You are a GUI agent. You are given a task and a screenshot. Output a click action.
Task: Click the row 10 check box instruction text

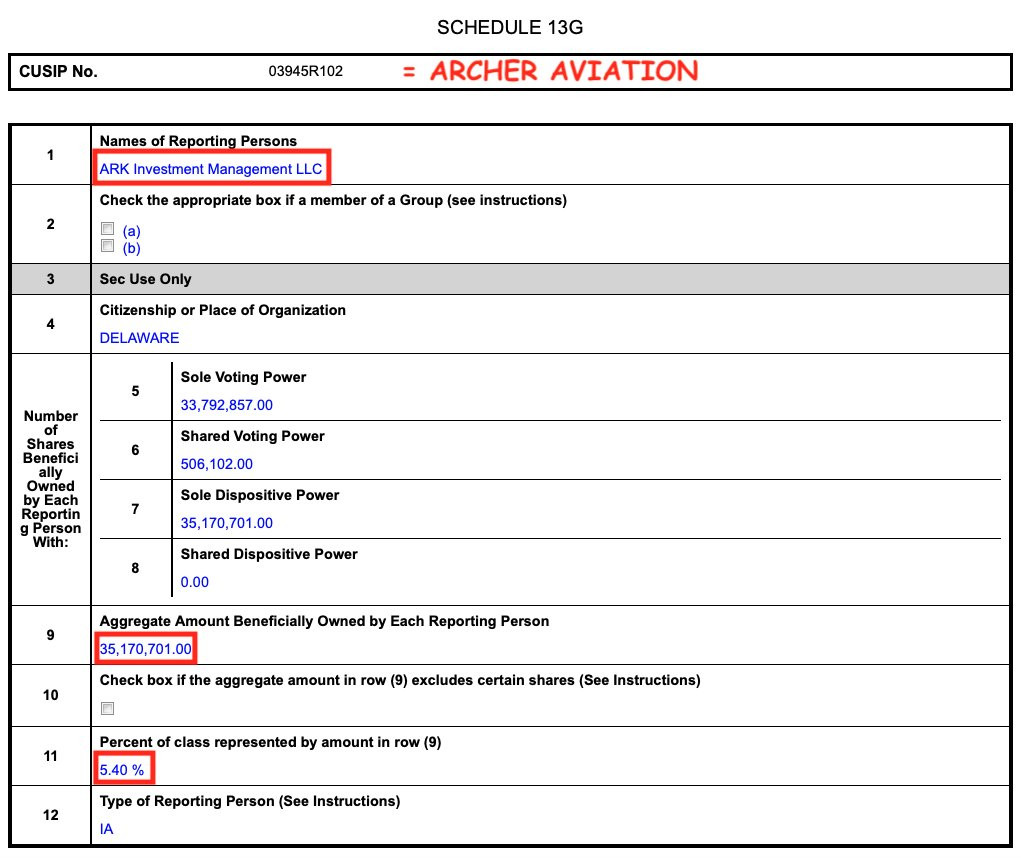click(x=400, y=680)
